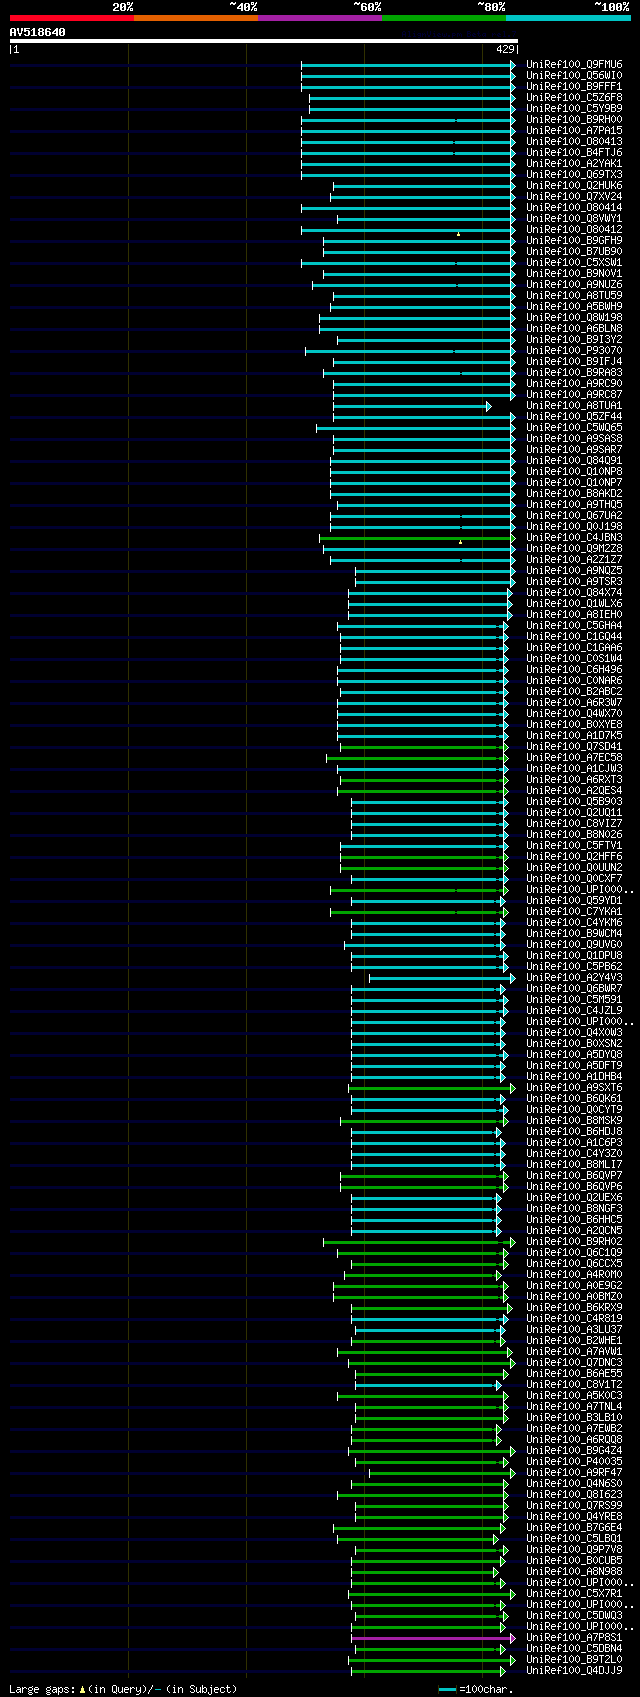Select the UniRef100_A7PSS1 label

pos(574,1638)
